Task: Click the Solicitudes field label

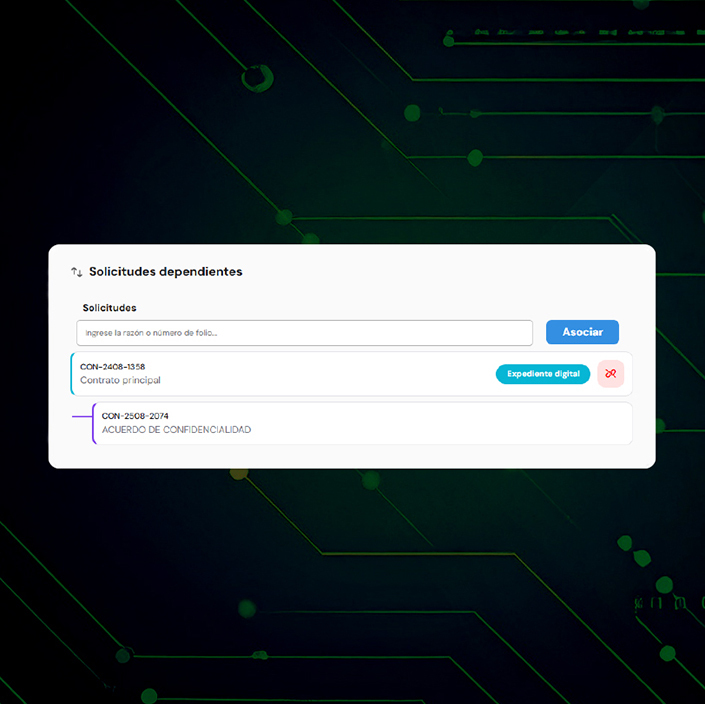Action: pos(109,308)
